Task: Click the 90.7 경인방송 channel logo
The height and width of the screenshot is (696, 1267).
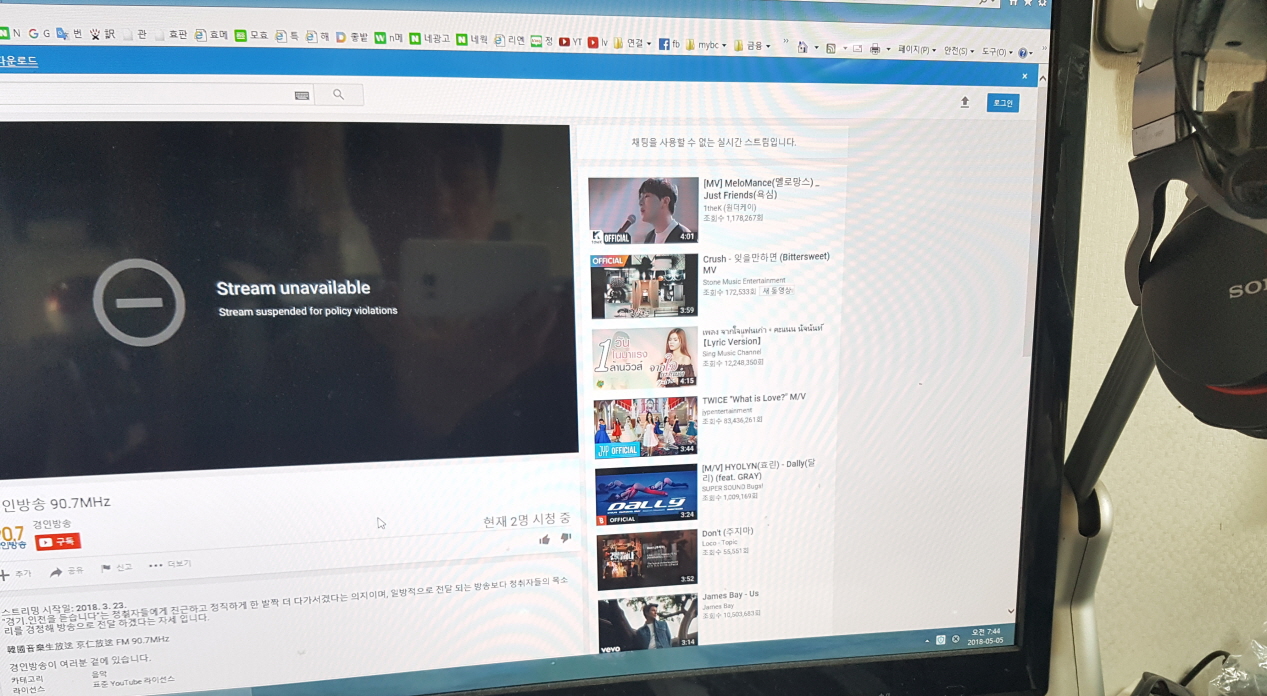Action: pos(13,538)
